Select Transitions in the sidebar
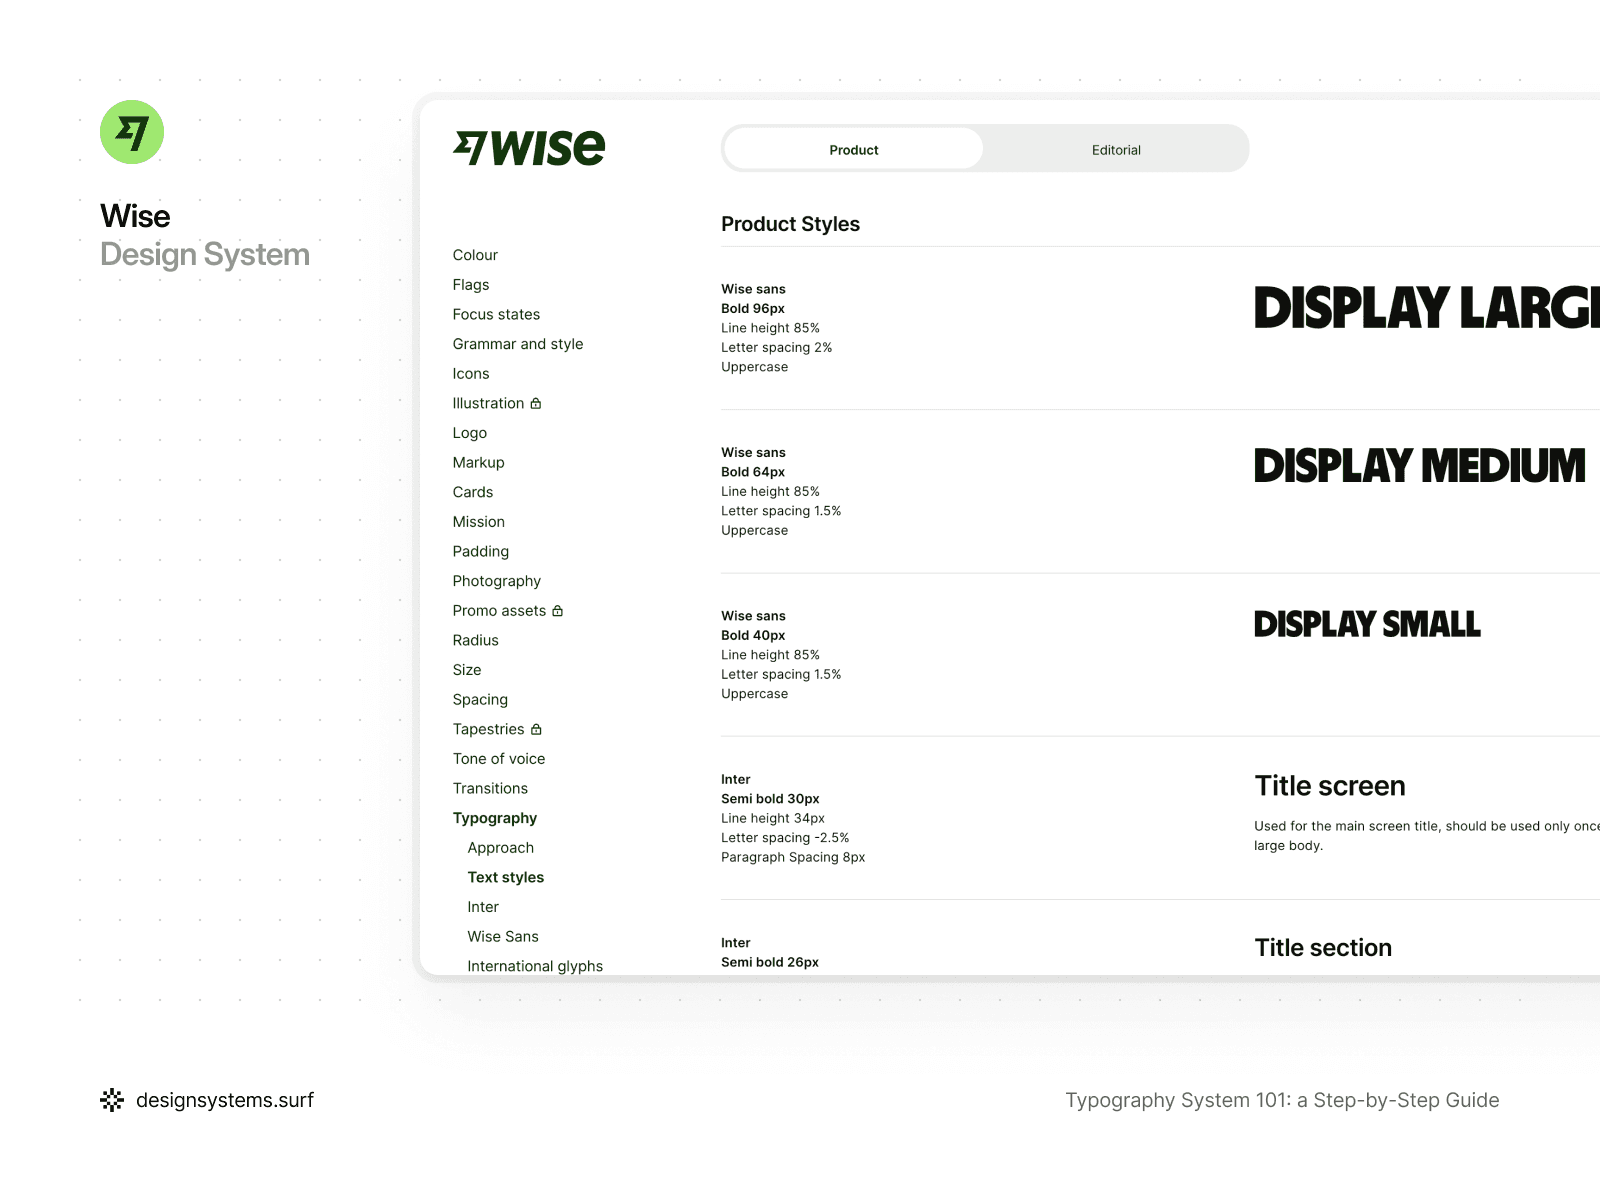 pos(490,788)
